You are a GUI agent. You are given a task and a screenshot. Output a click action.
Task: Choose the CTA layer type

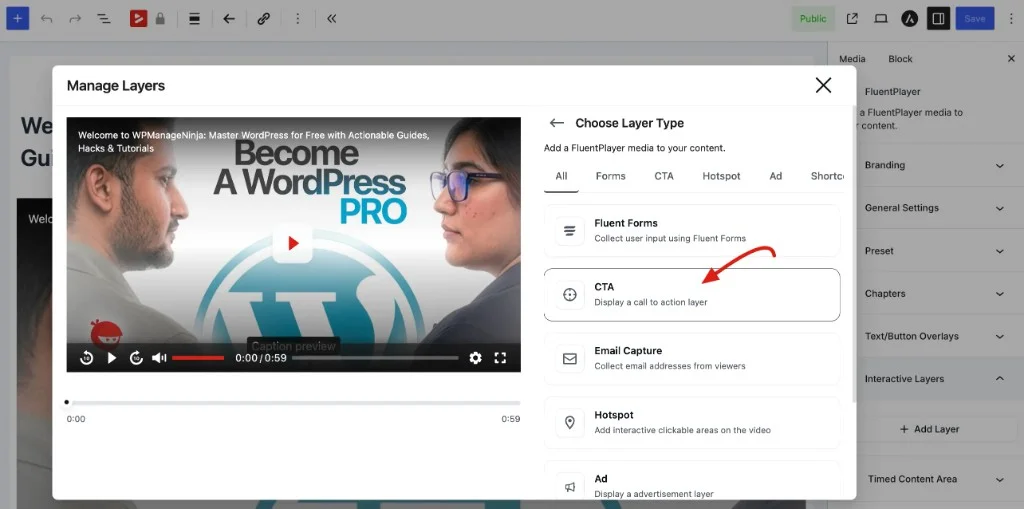click(x=692, y=295)
